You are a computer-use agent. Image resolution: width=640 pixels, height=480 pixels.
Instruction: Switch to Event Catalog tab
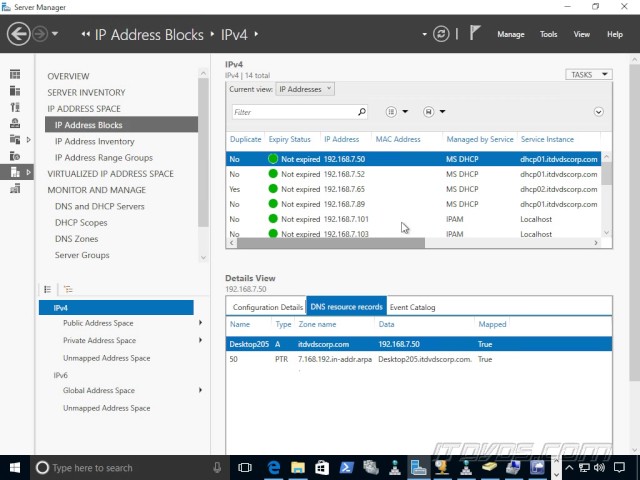pos(412,307)
